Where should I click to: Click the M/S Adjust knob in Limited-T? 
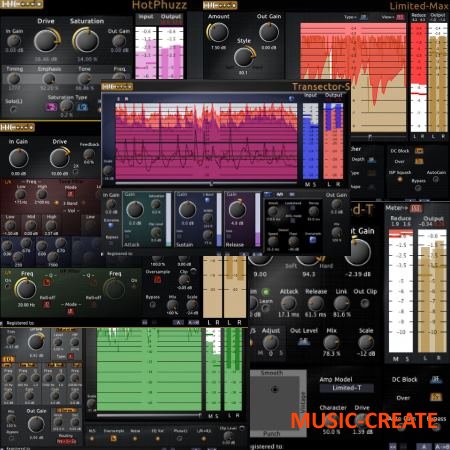[270, 342]
